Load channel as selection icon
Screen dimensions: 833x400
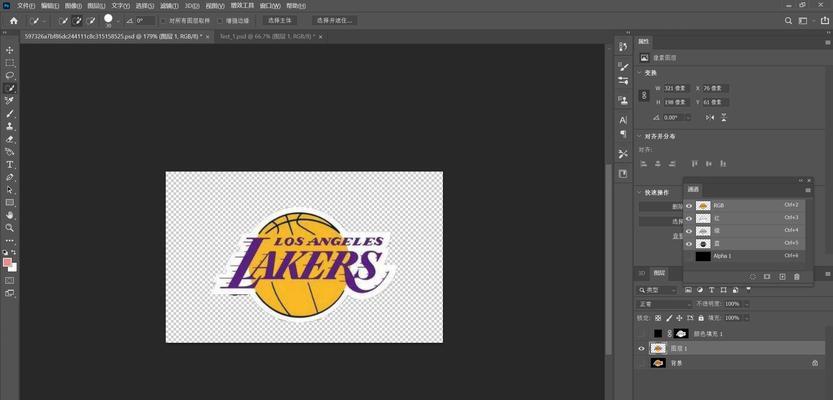(753, 277)
